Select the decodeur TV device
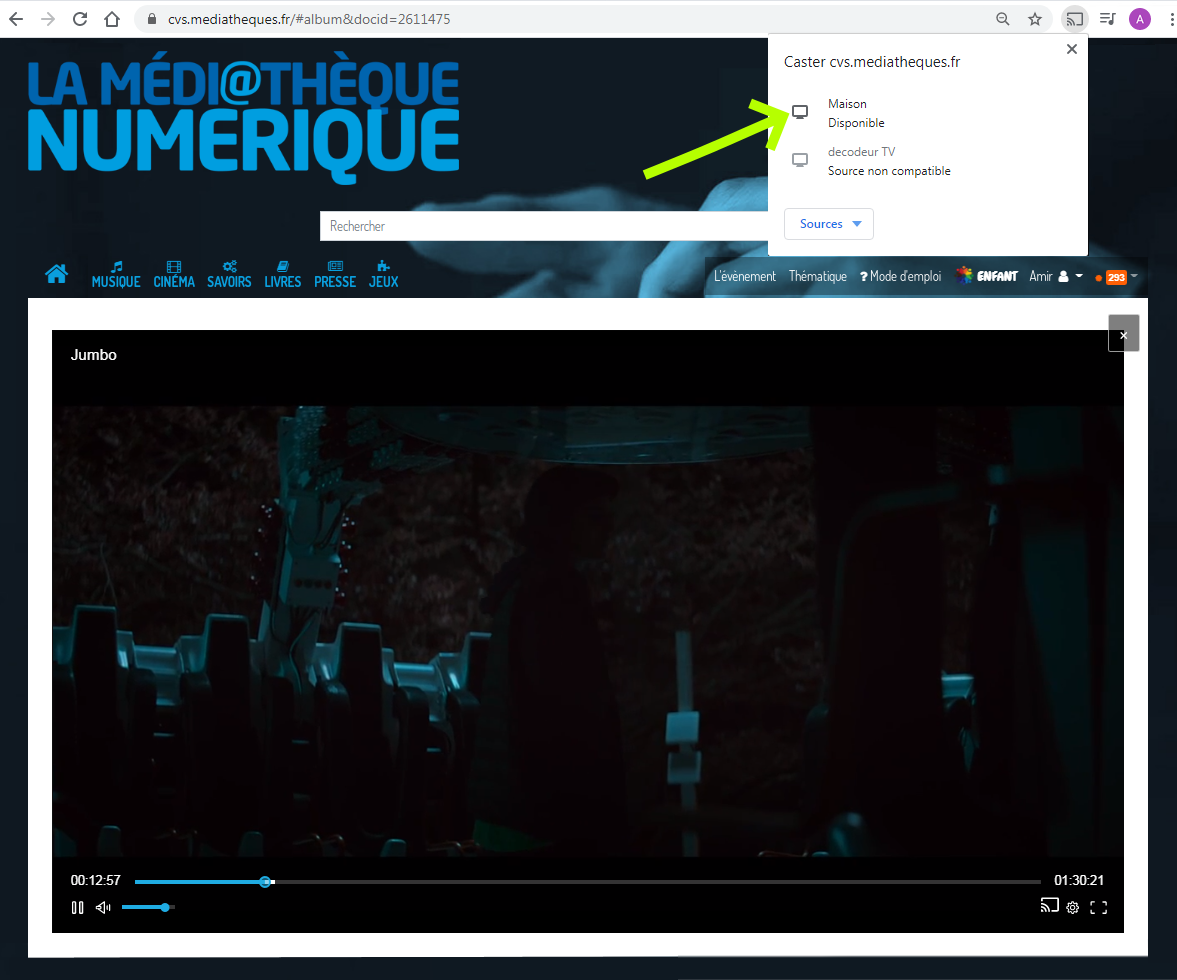1177x980 pixels. (x=928, y=161)
